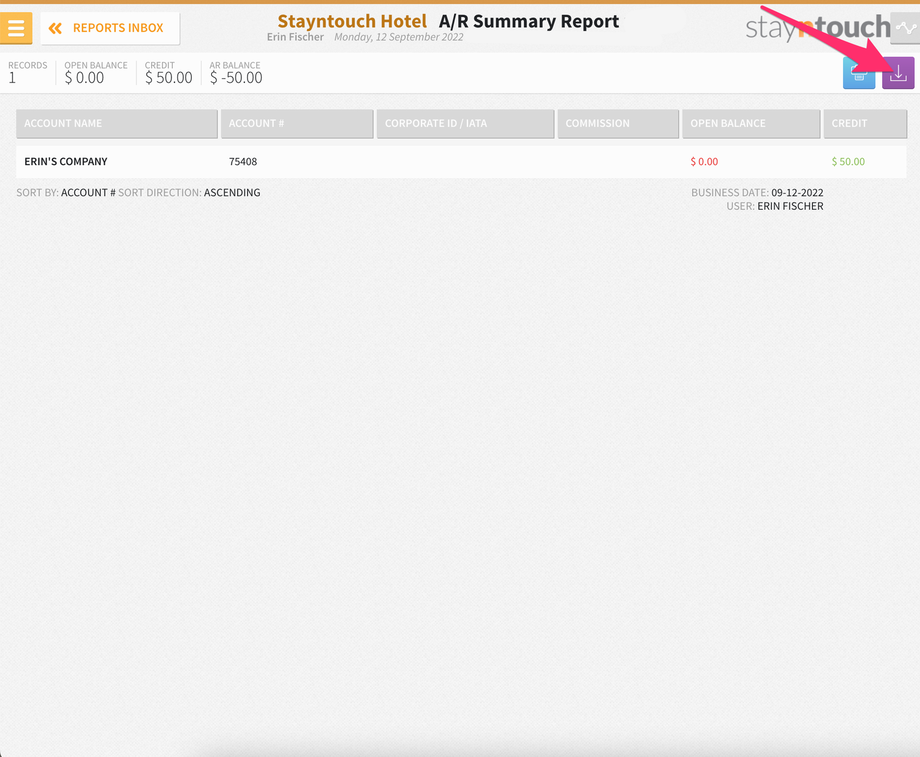Screen dimensions: 920x757
Task: Click the green $ 50.00 credit value
Action: tap(848, 161)
